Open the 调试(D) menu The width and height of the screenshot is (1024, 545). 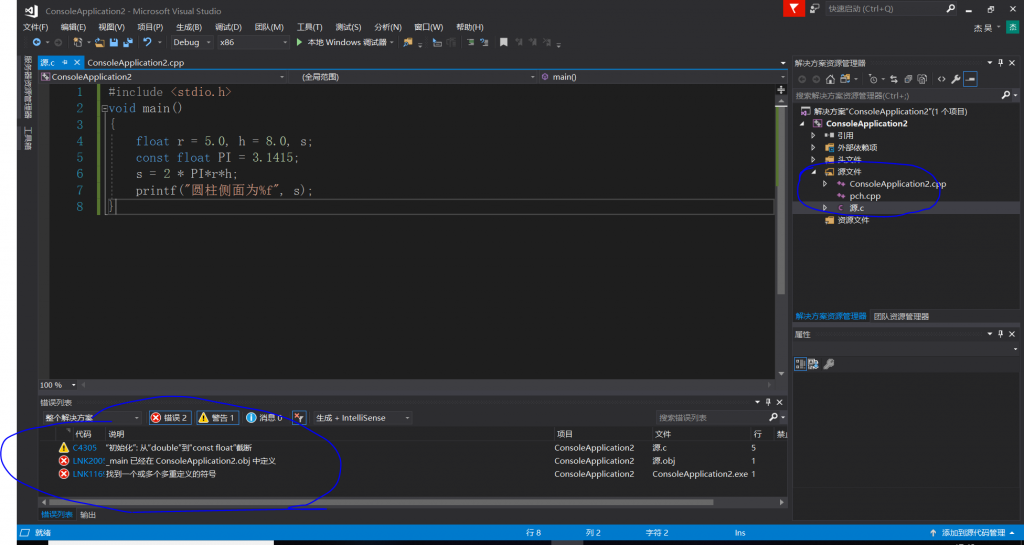pos(228,27)
